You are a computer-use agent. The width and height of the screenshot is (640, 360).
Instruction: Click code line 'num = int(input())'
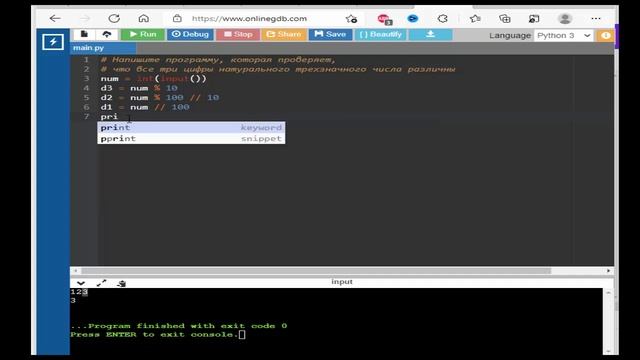[x=153, y=78]
